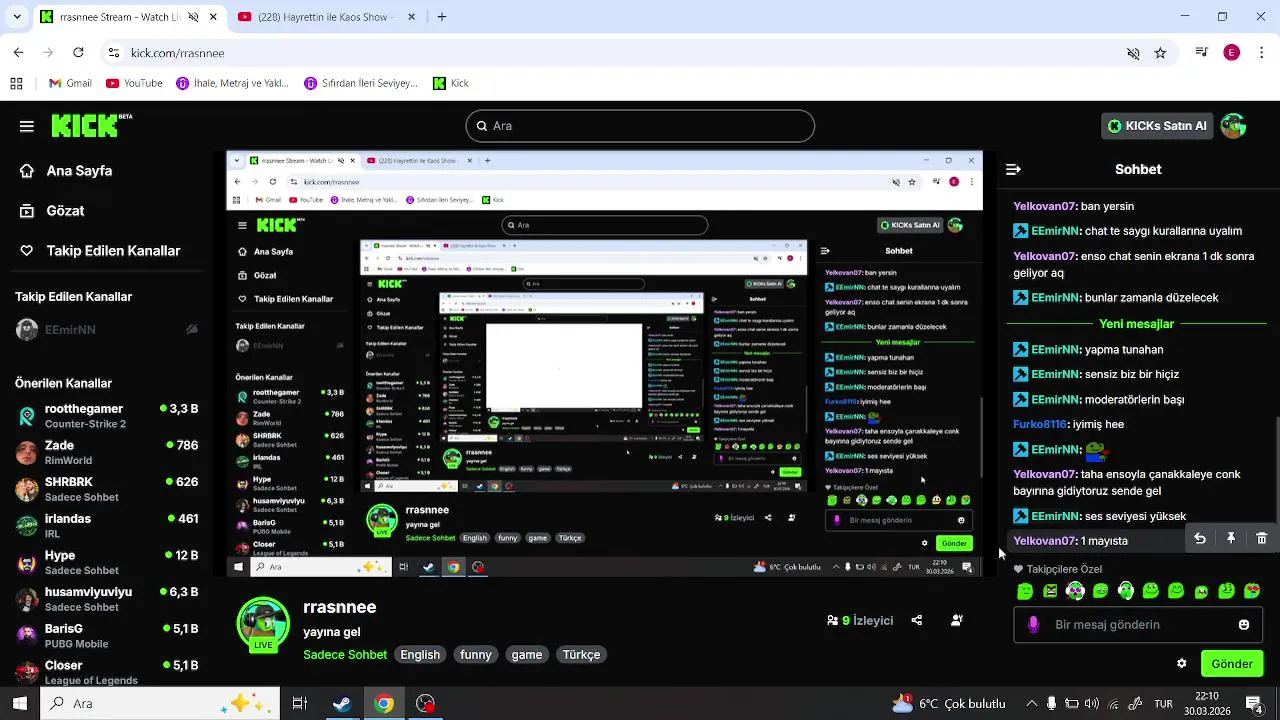1280x720 pixels.
Task: Open Kick profile avatar menu
Action: point(1233,126)
